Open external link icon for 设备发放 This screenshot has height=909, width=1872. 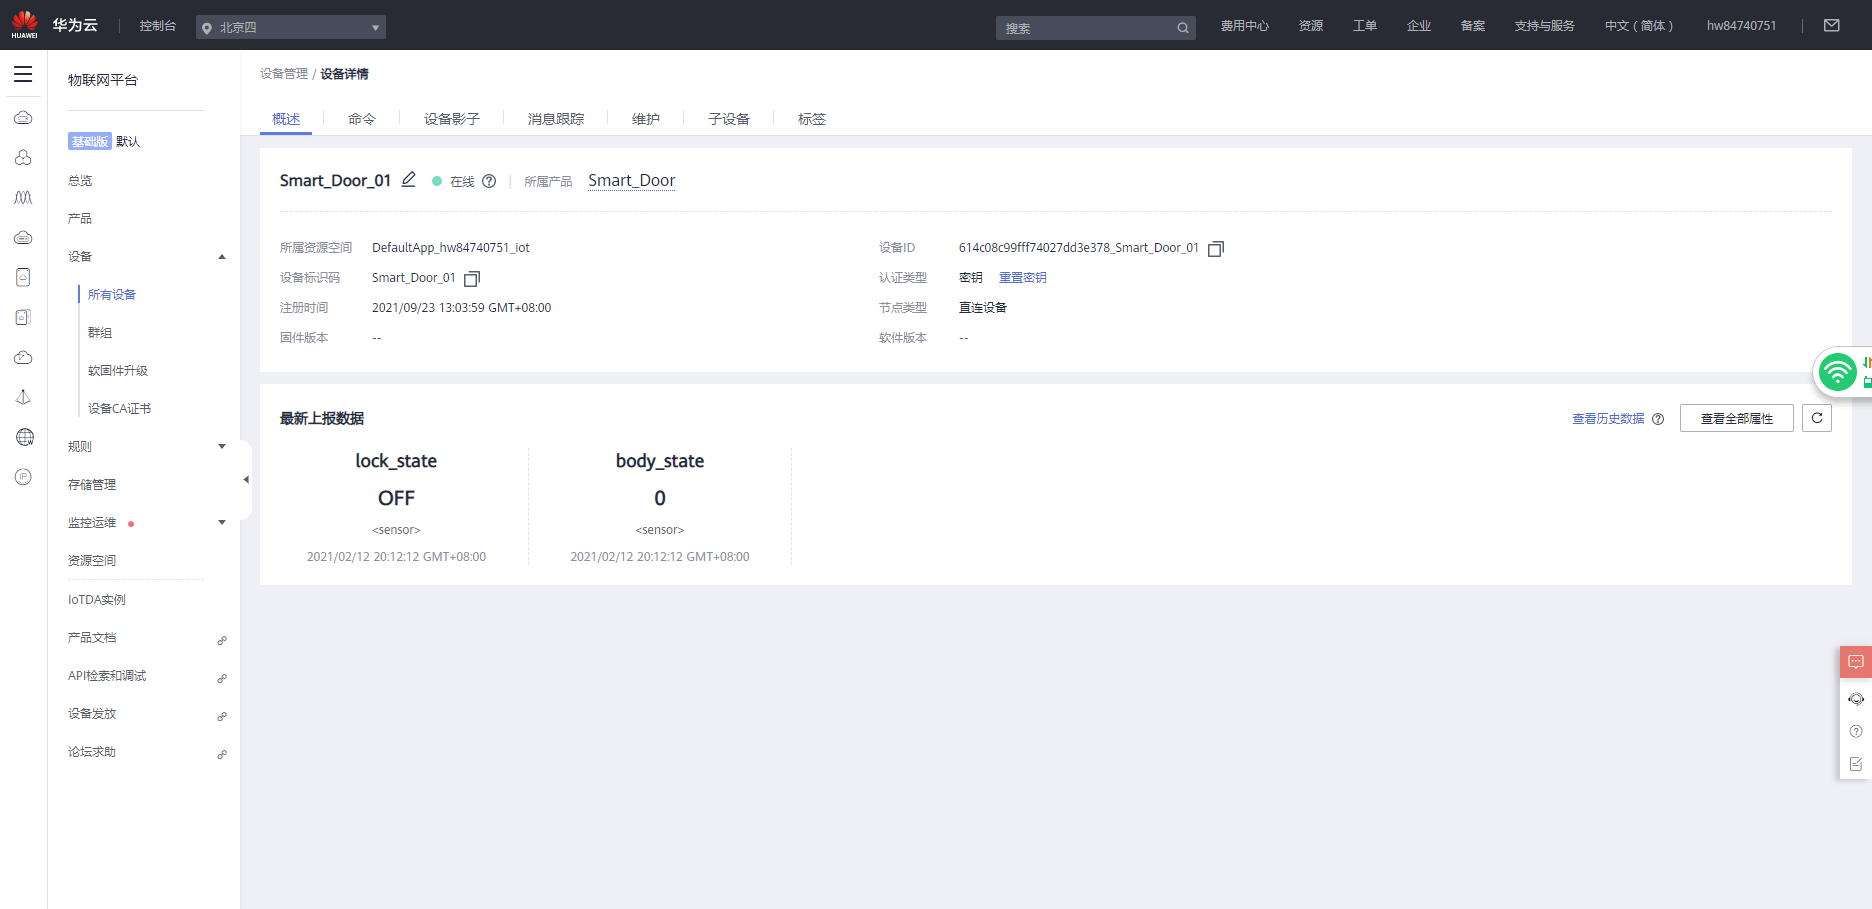[222, 716]
